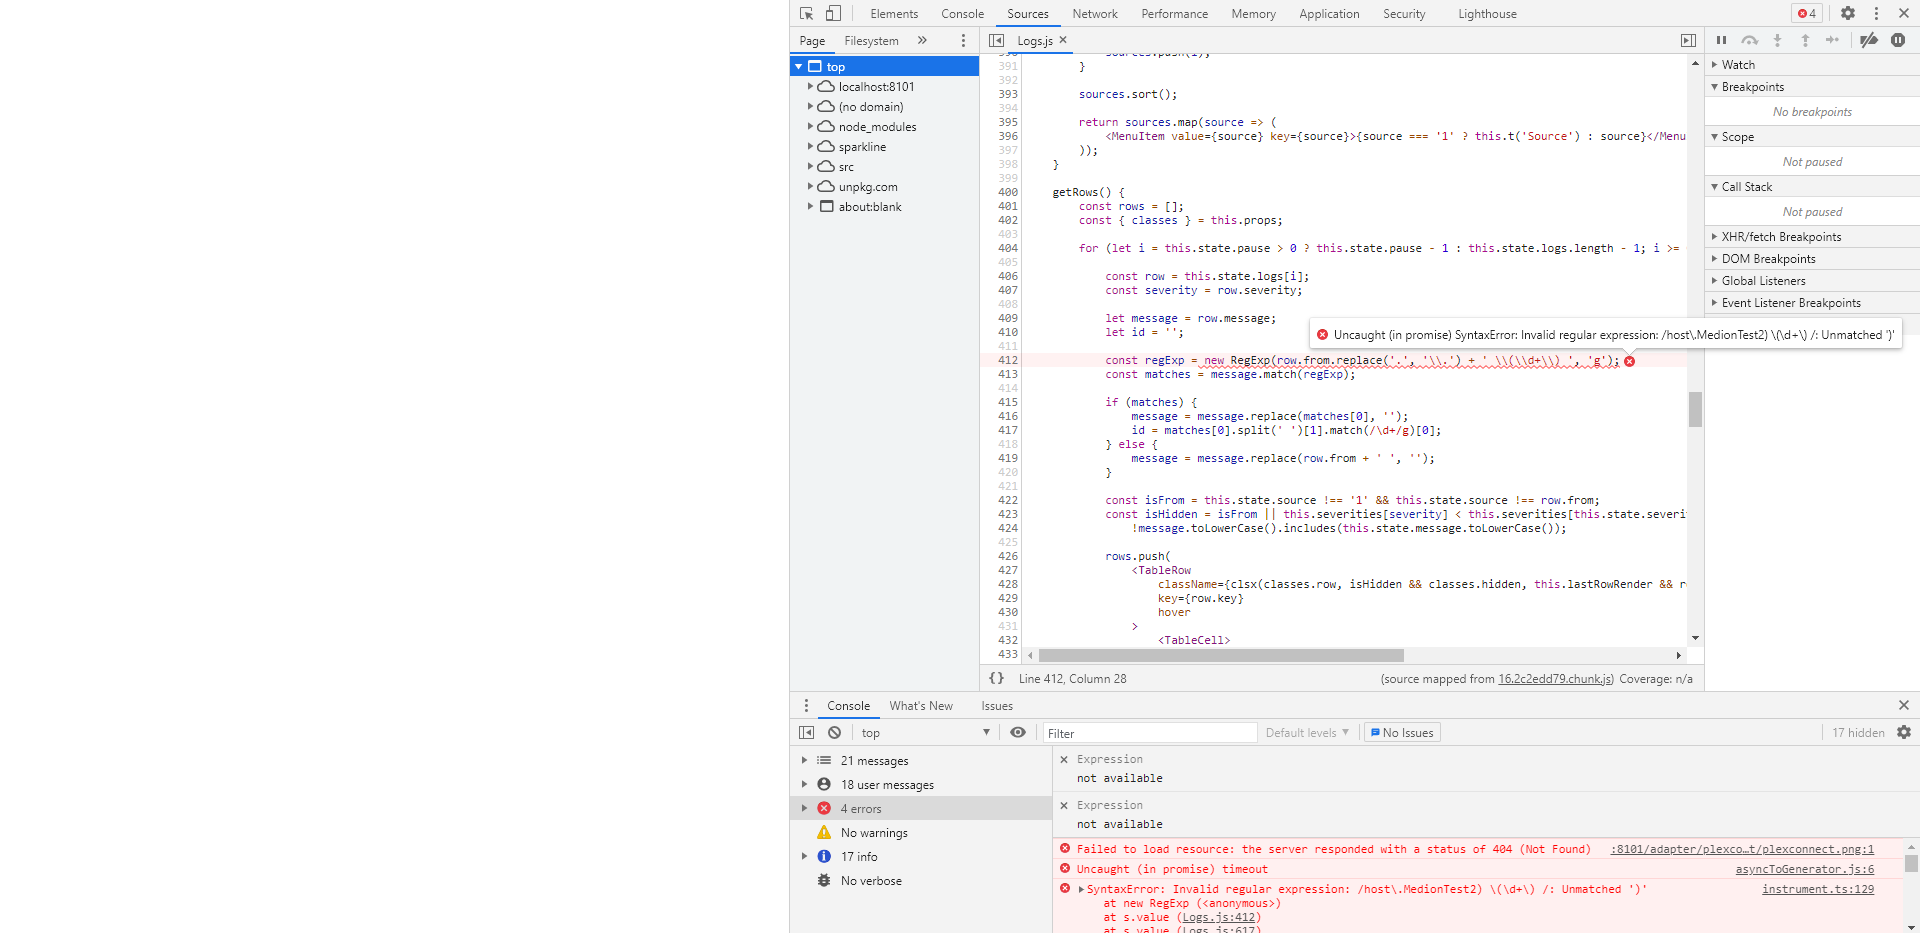Expand Event Listener Breakpoints section
1920x933 pixels.
pyautogui.click(x=1812, y=303)
